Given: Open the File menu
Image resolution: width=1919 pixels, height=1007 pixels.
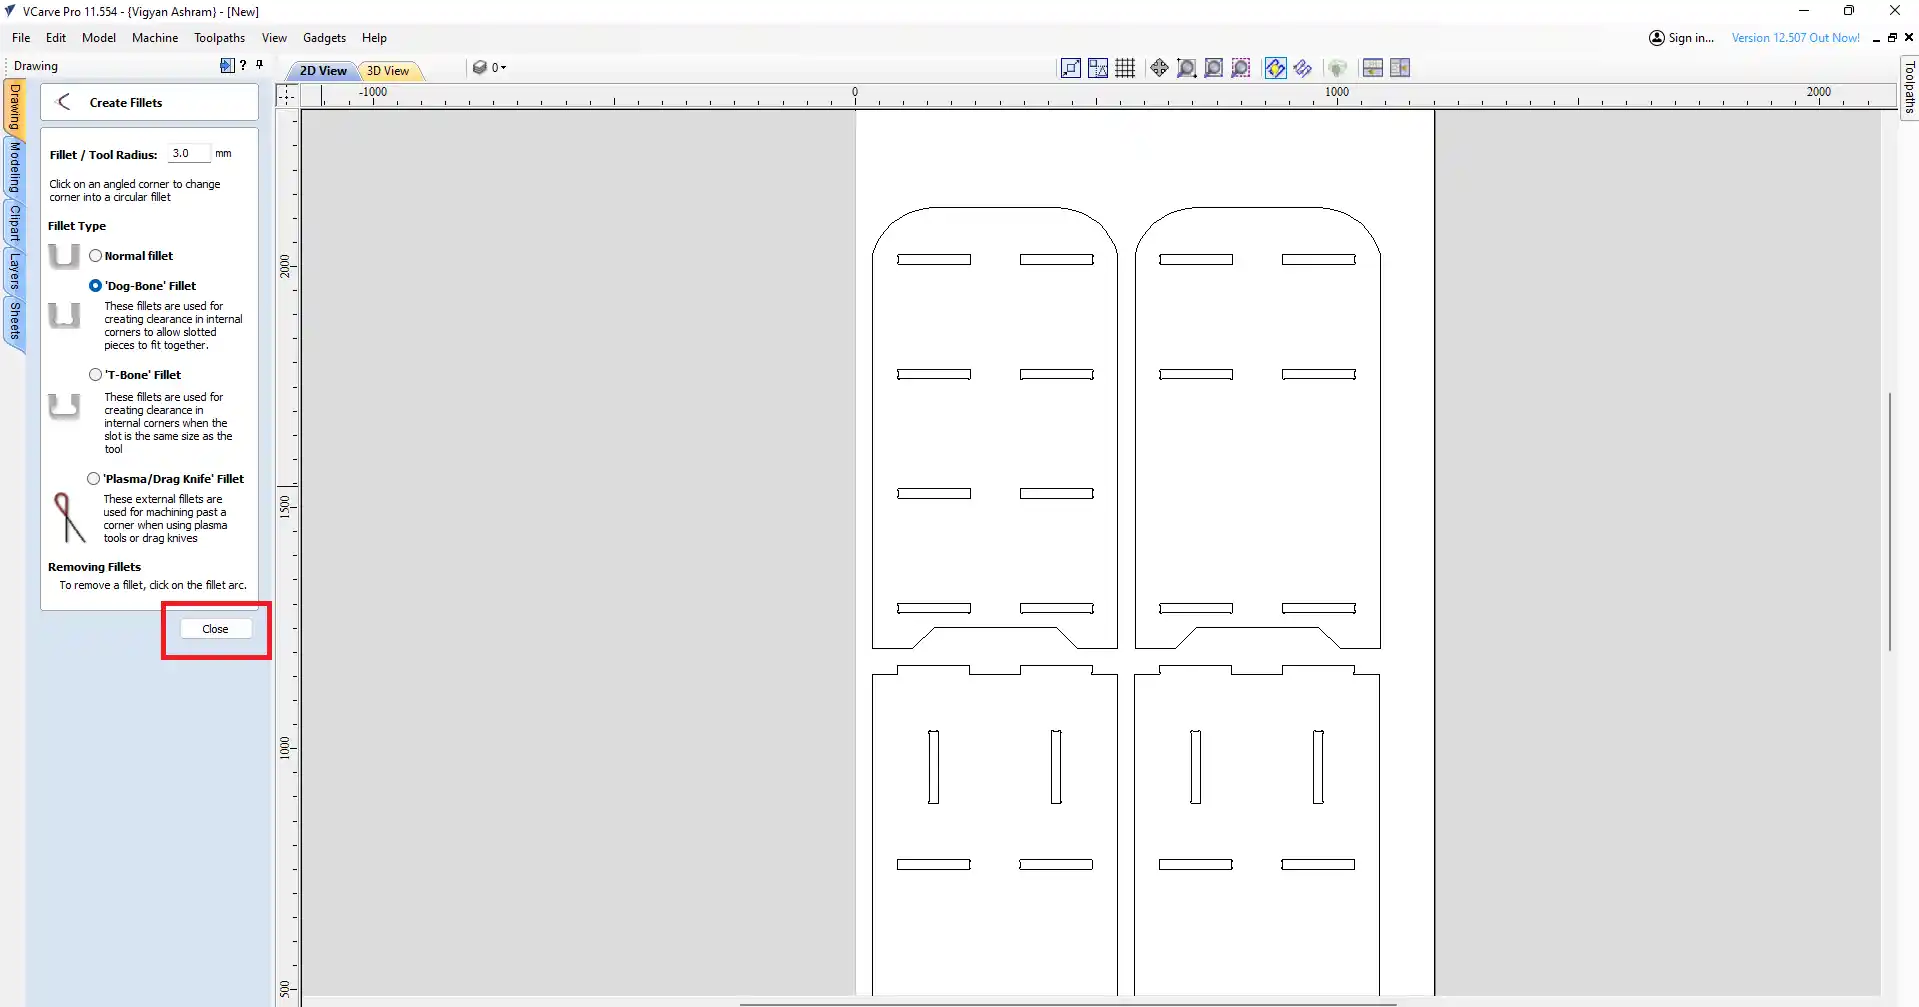Looking at the screenshot, I should pyautogui.click(x=21, y=38).
